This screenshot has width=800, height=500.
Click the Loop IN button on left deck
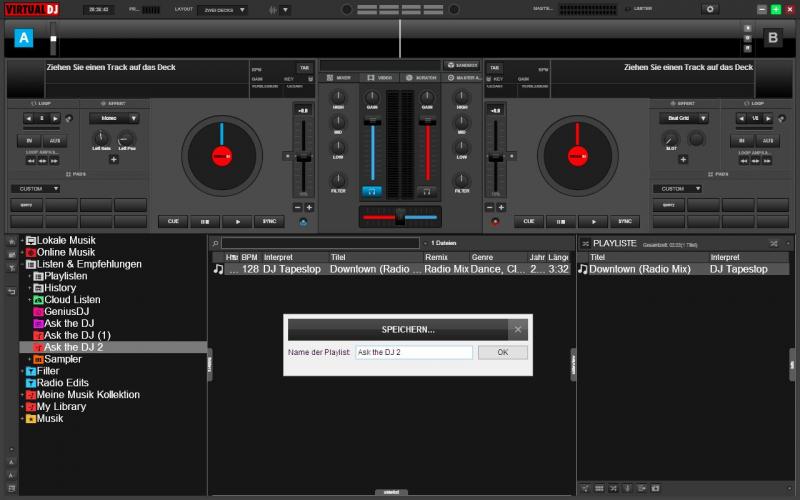coord(29,141)
